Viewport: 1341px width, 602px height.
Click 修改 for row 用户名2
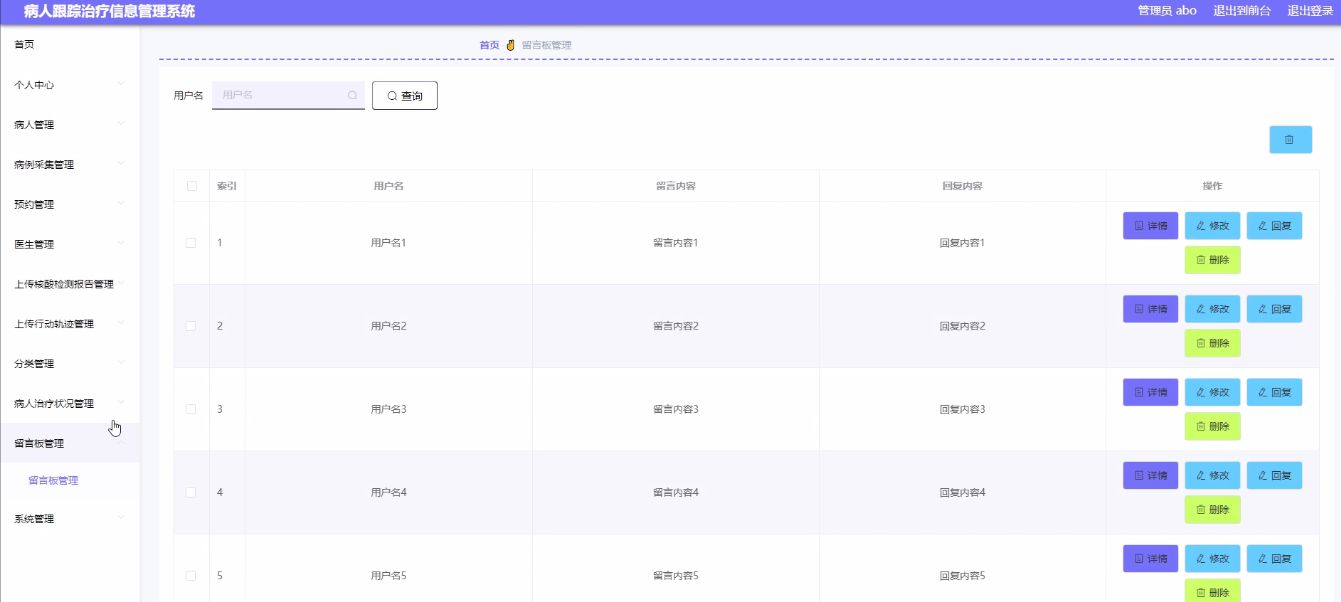(1213, 309)
